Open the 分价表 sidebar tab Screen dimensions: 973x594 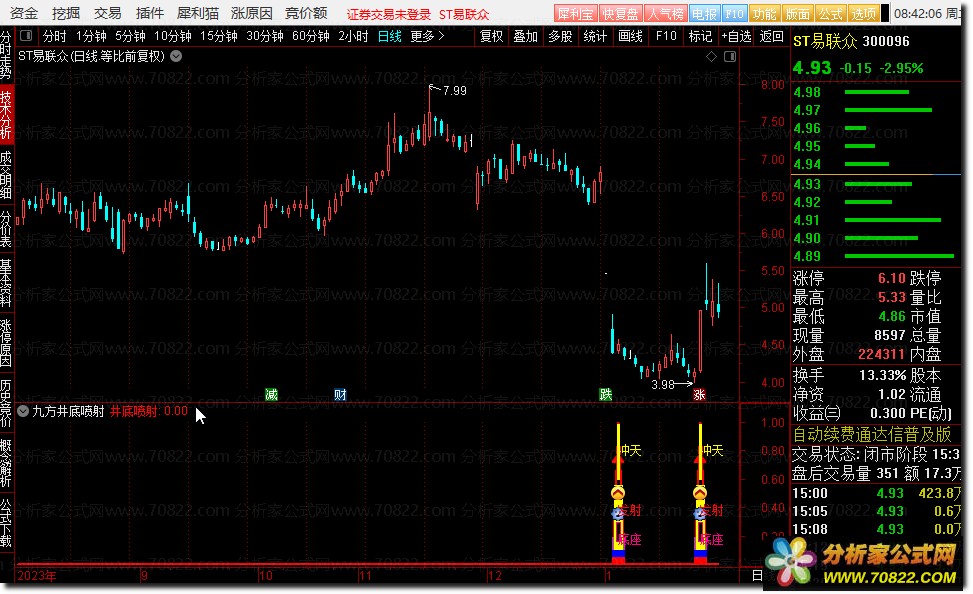click(x=6, y=230)
